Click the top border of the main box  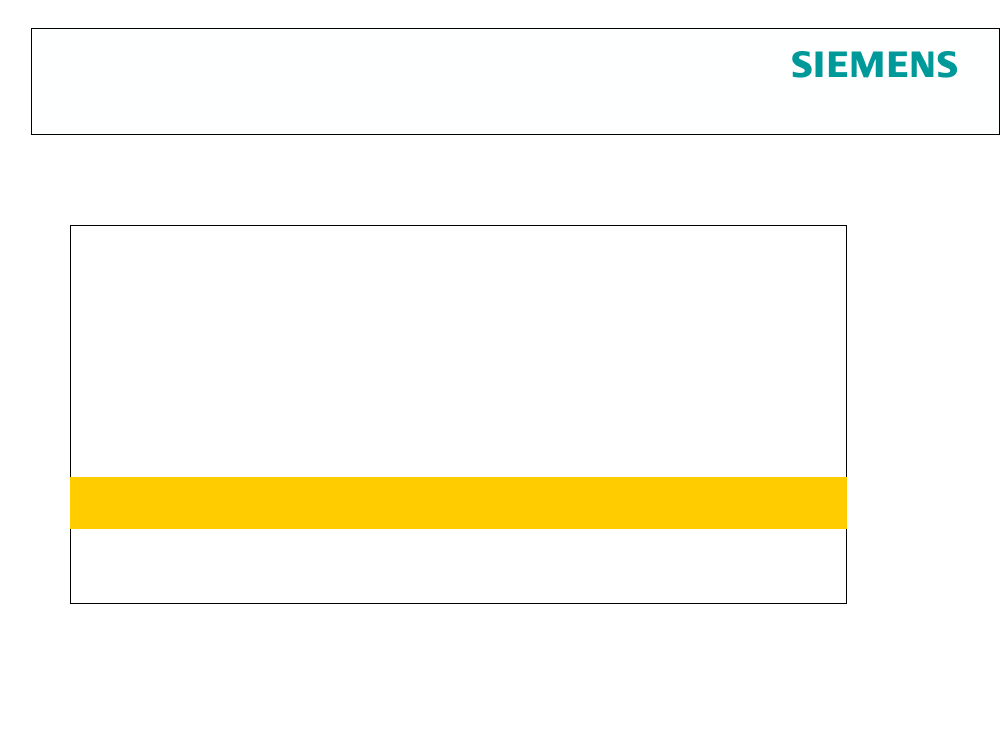[459, 225]
